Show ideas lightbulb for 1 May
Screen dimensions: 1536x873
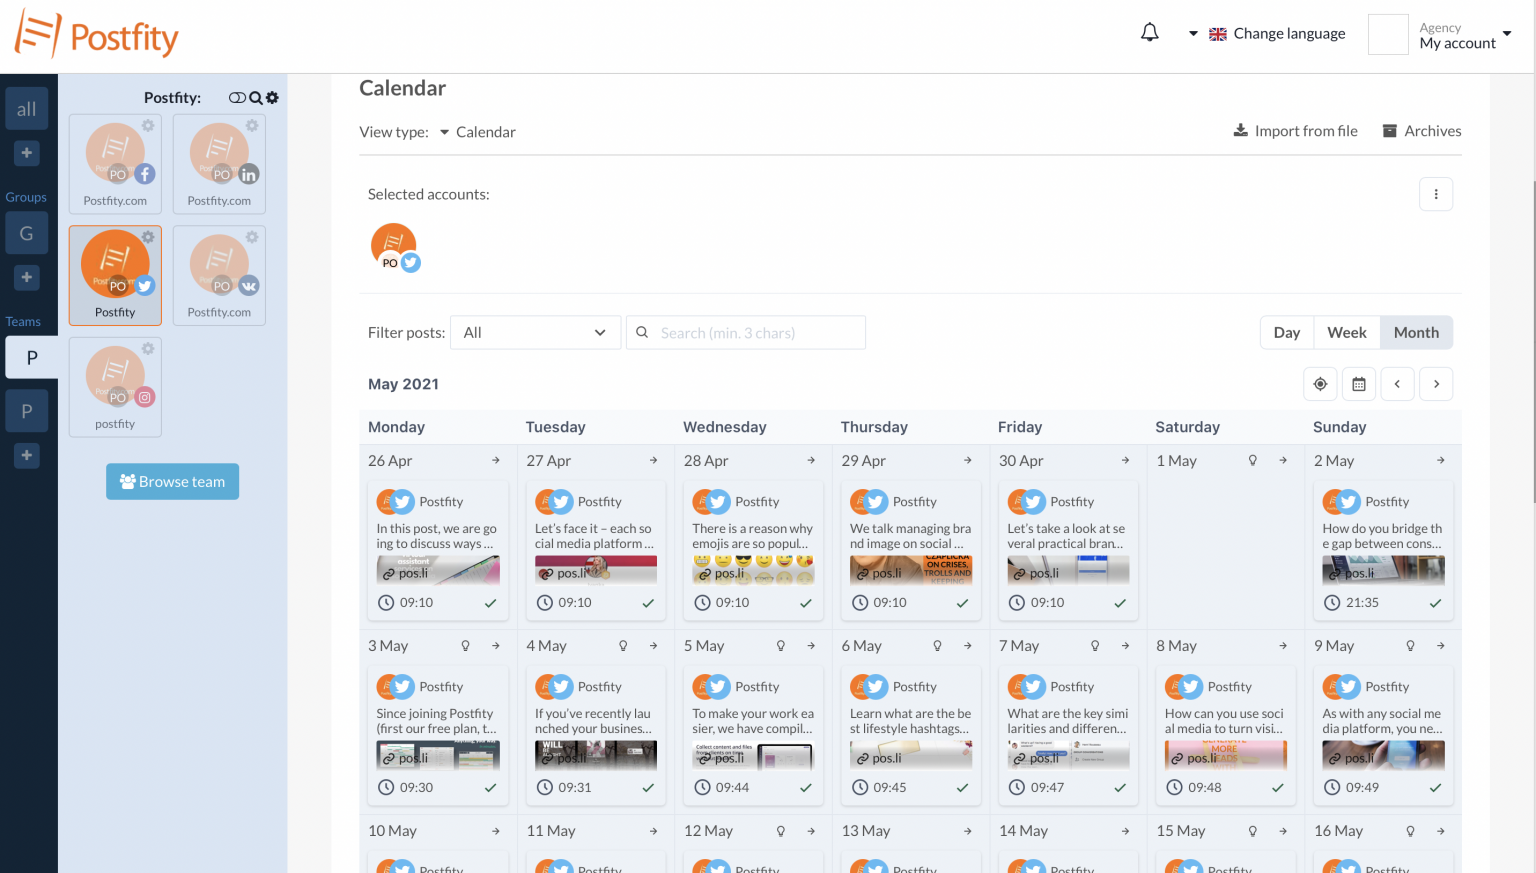tap(1252, 461)
